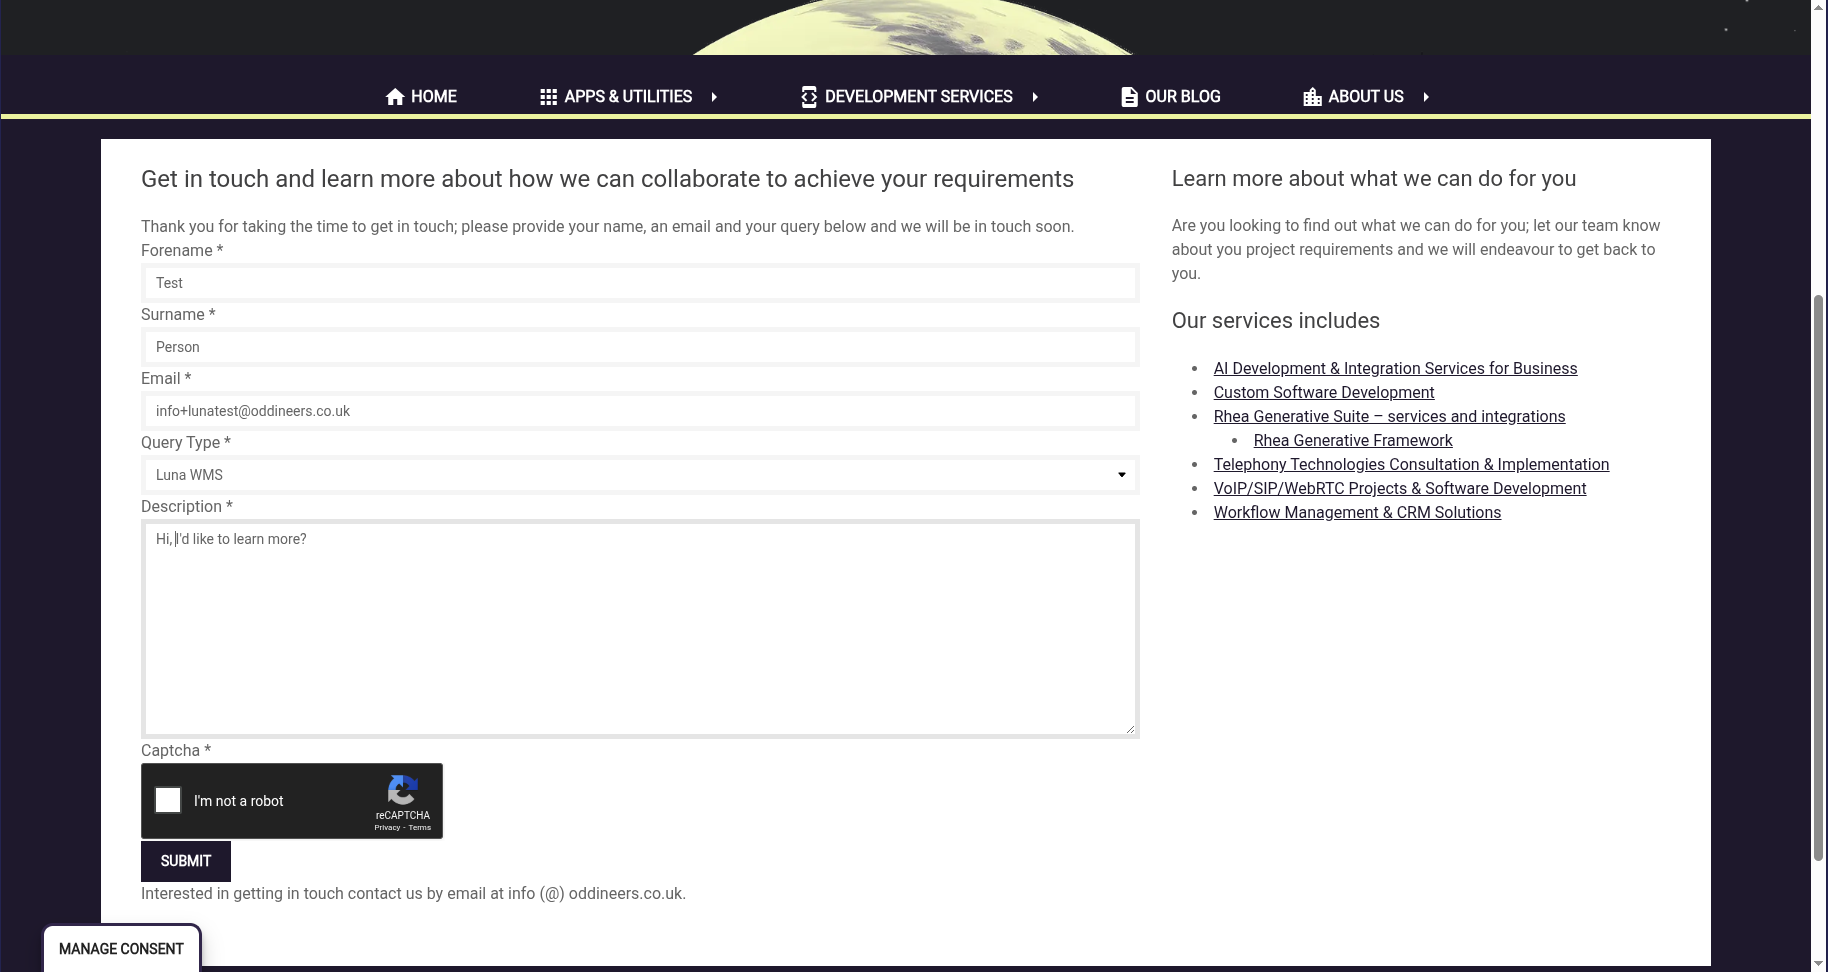Open Workflow Management & CRM Solutions link
1828x972 pixels.
point(1357,513)
